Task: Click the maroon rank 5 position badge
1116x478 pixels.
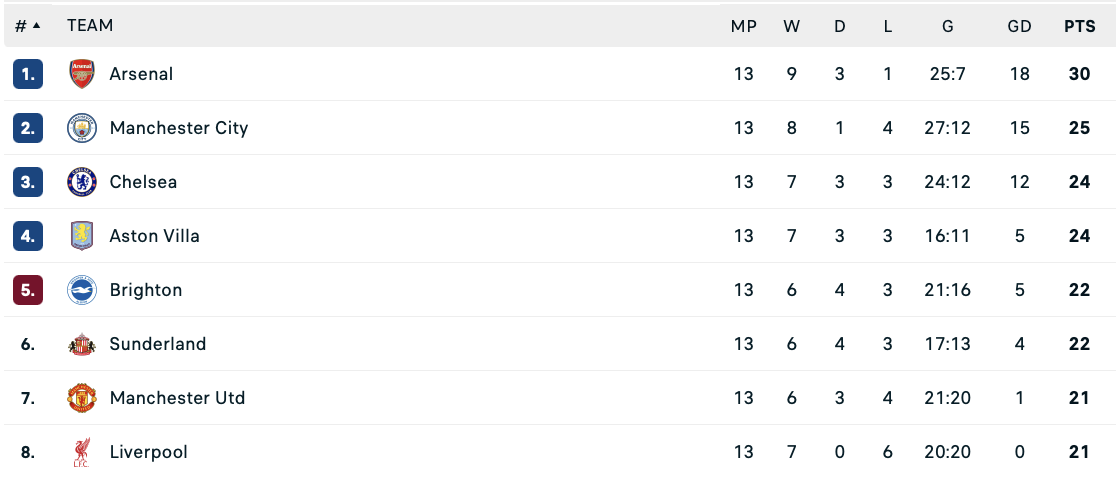Action: (x=28, y=290)
